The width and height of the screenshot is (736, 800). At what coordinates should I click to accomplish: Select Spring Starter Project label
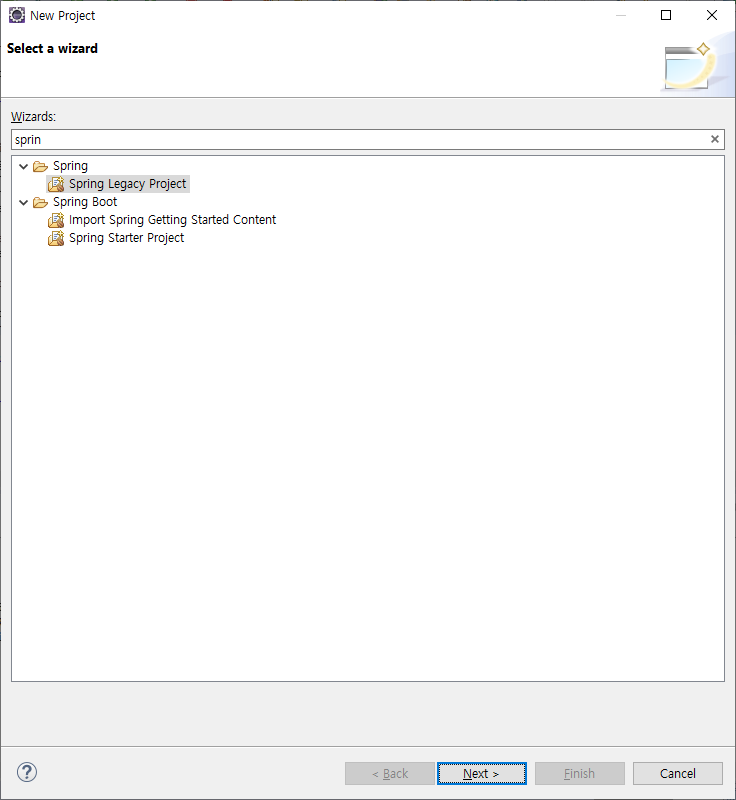pyautogui.click(x=126, y=238)
